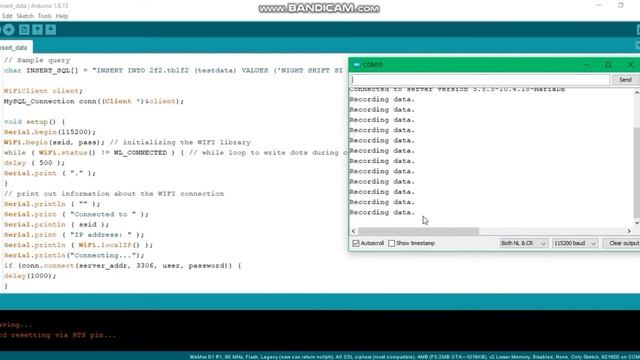Click the 'MySQL_Connection conn' code line
The width and height of the screenshot is (640, 360).
point(94,101)
